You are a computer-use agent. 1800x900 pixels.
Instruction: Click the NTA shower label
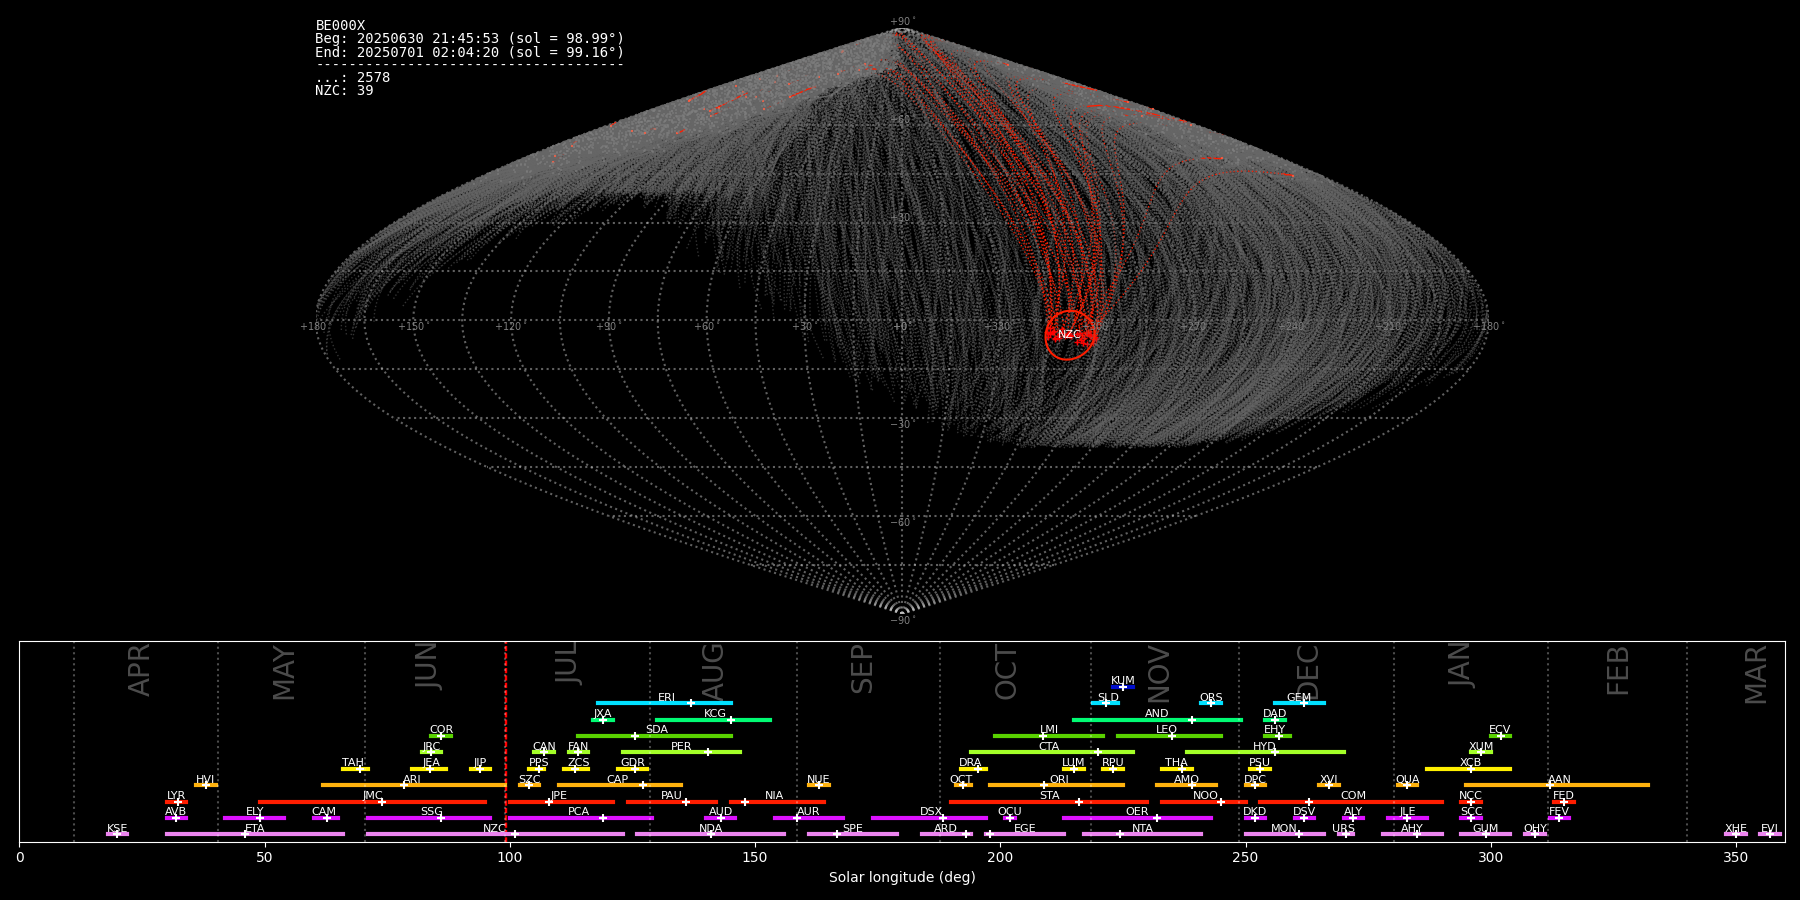[1142, 829]
